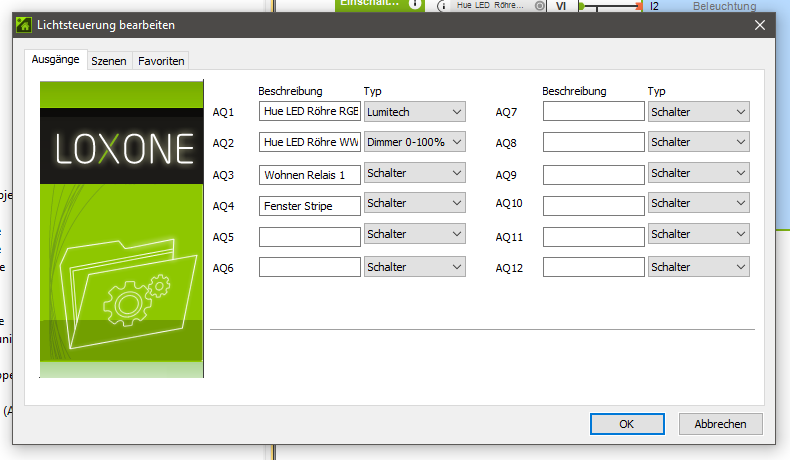790x460 pixels.
Task: Click the AQ1 description field Hue LED Röhre RGB
Action: (310, 111)
